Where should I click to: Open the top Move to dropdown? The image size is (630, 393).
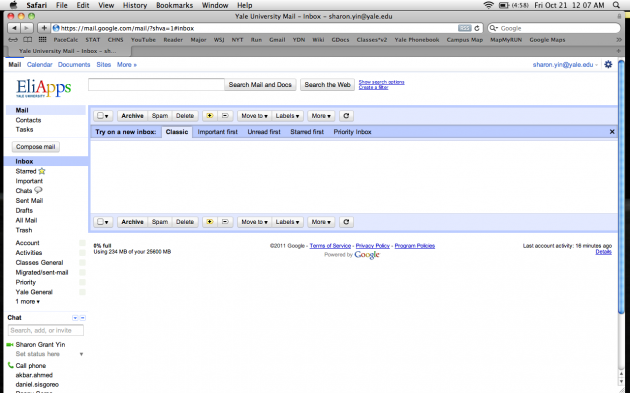[x=254, y=116]
